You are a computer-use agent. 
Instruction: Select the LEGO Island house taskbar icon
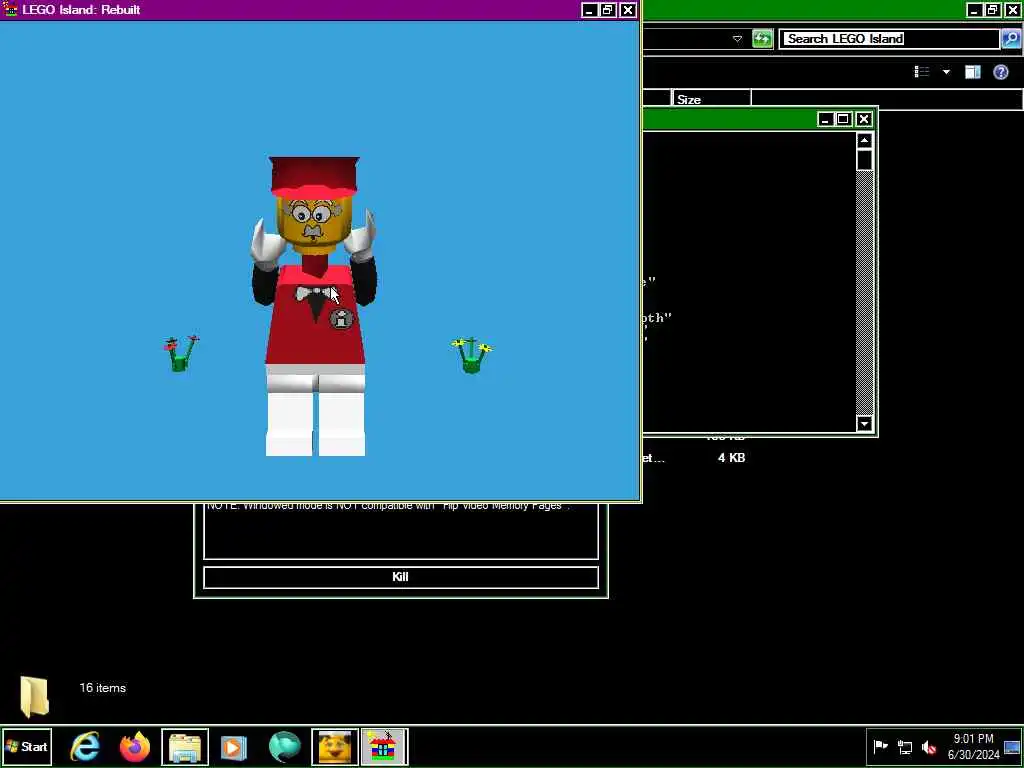point(384,746)
